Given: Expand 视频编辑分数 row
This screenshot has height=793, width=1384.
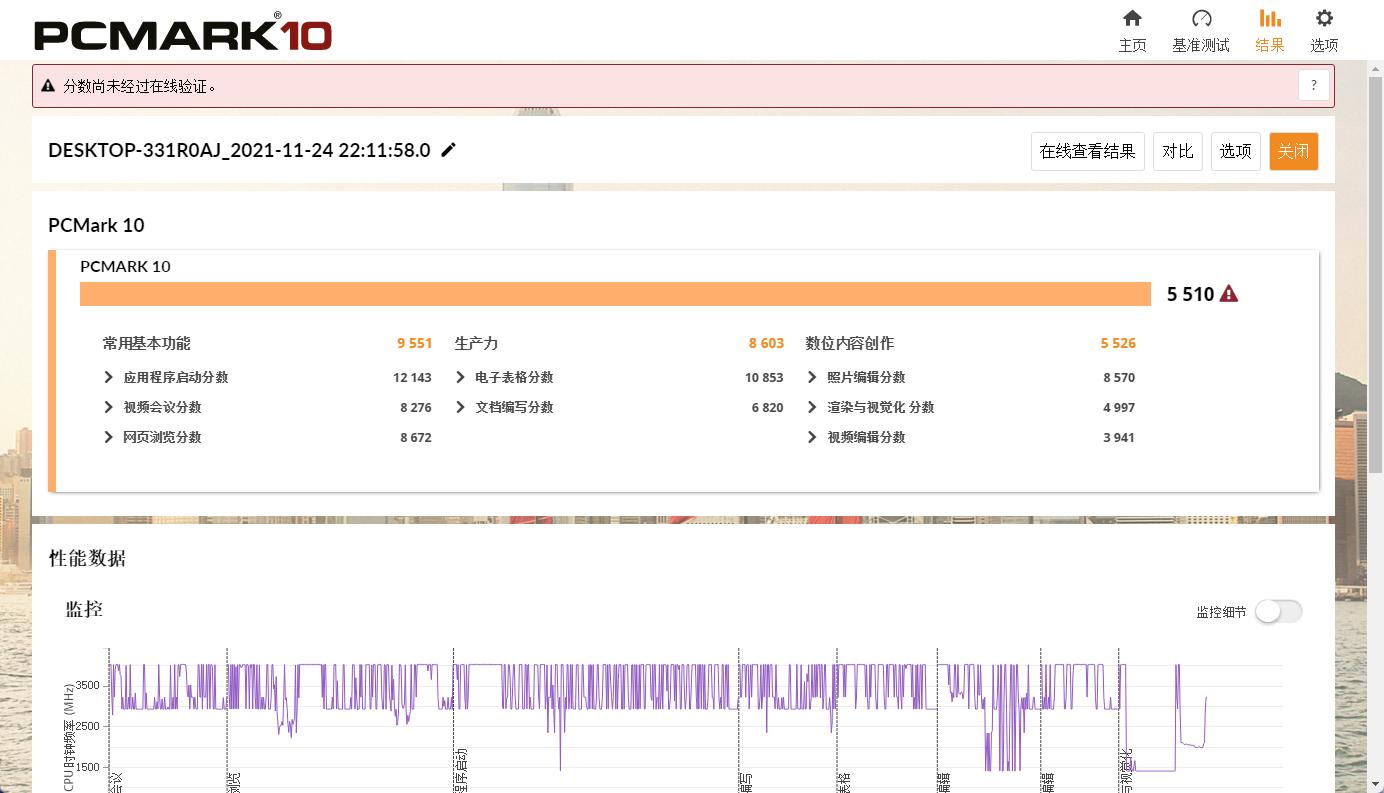Looking at the screenshot, I should pos(813,437).
